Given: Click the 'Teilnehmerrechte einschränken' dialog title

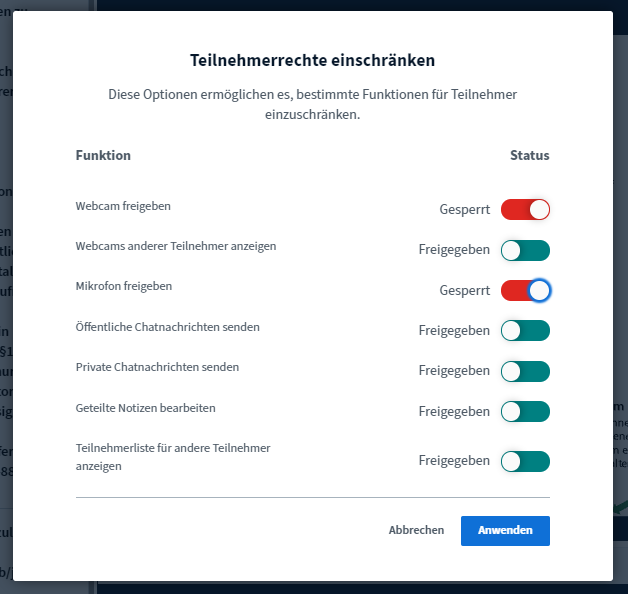Looking at the screenshot, I should tap(312, 60).
